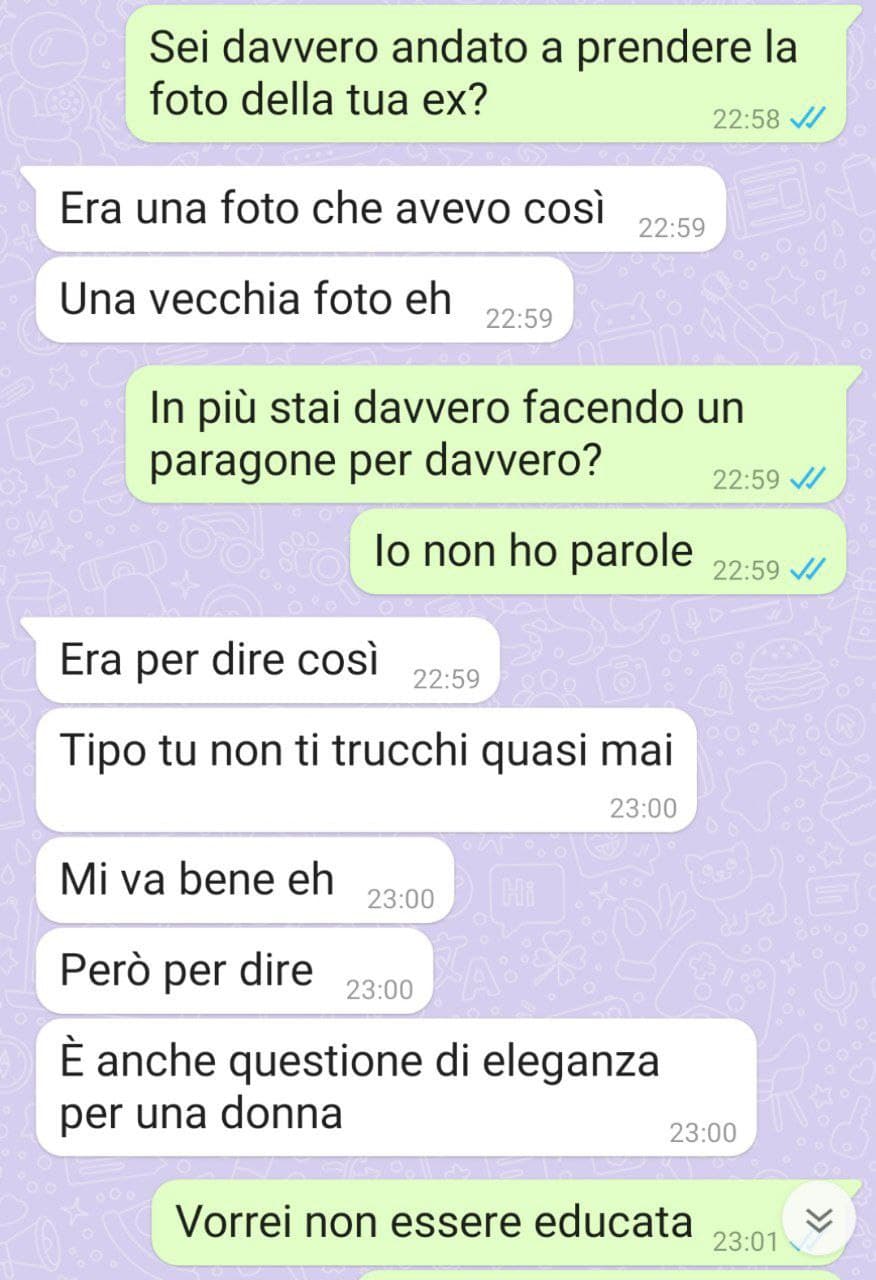This screenshot has width=876, height=1280.
Task: Select the 'Mi va bene eh' bubble
Action: click(x=245, y=880)
